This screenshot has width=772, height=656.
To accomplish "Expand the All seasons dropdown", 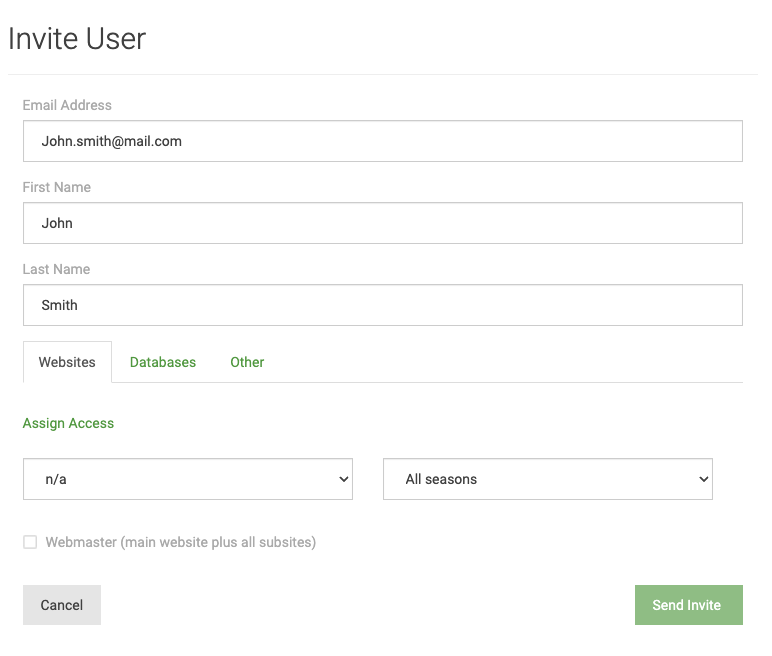I will (x=547, y=479).
